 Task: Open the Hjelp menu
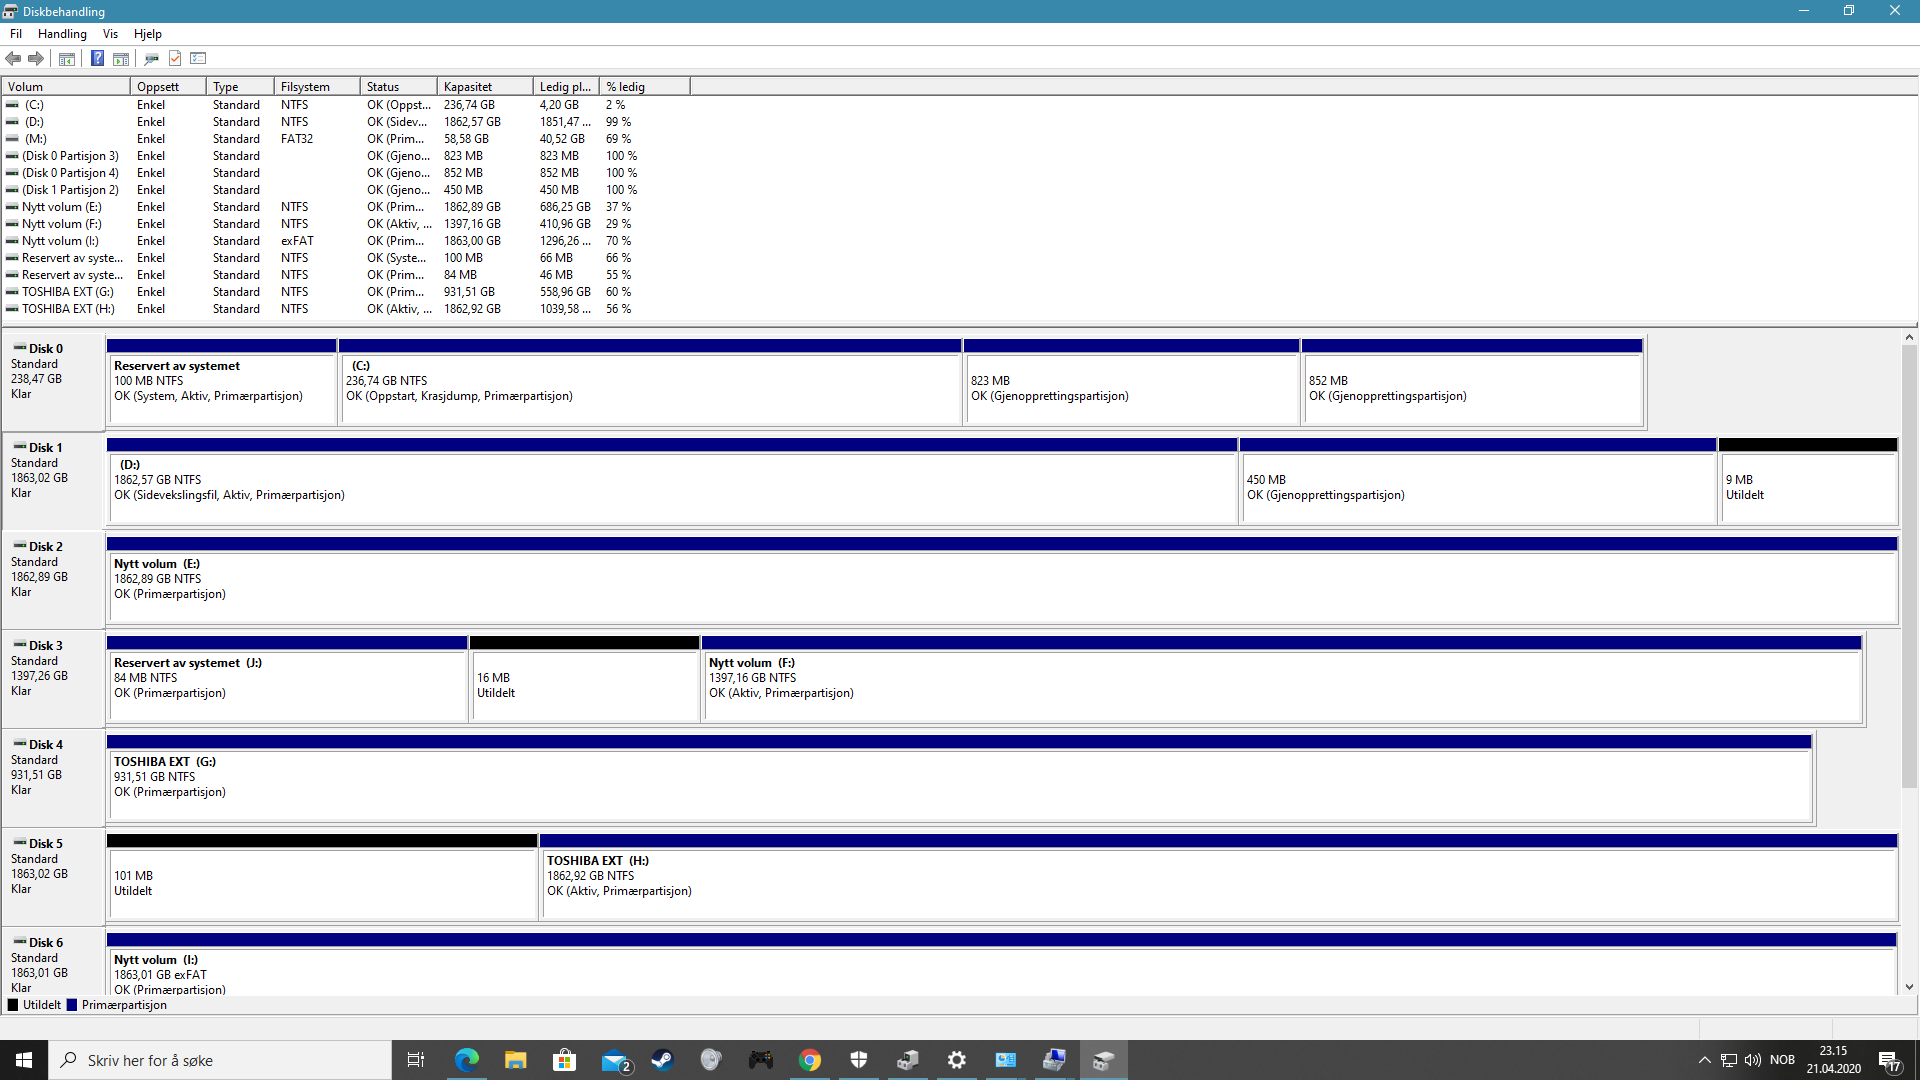(147, 34)
